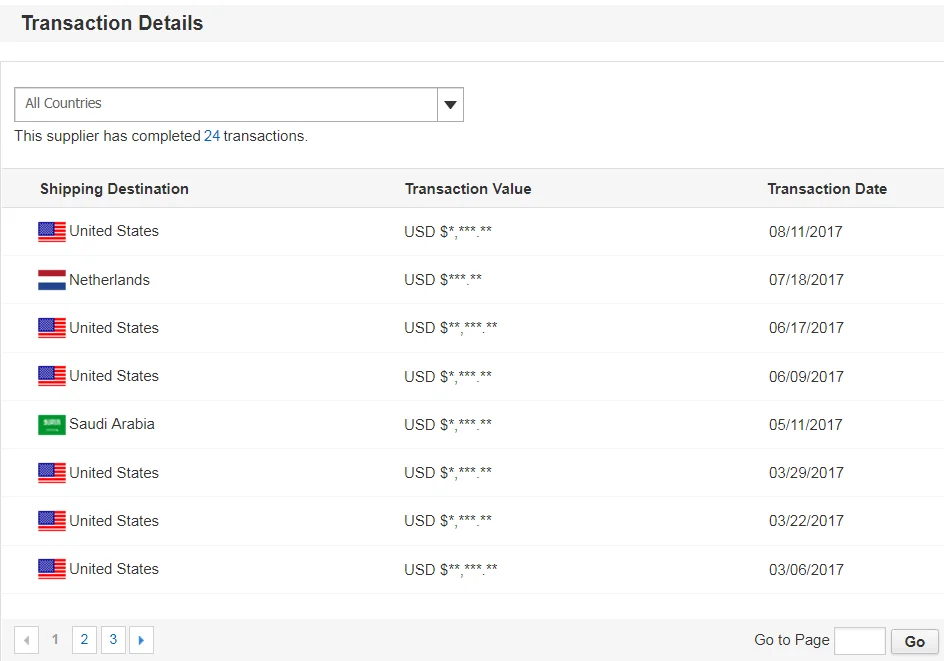Click the Transaction Date column header
Viewport: 944px width, 661px height.
826,189
